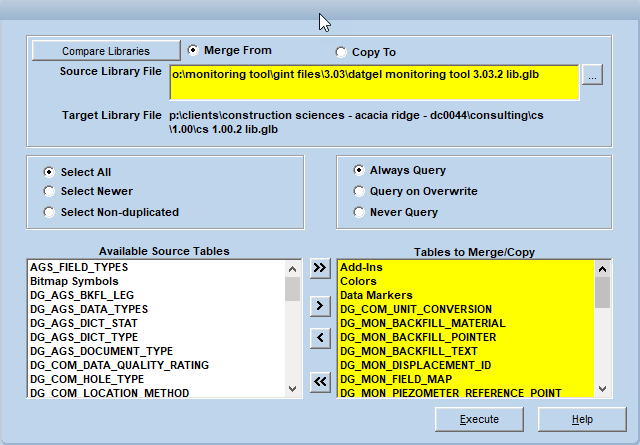Click the remove selected table (<) button
The height and width of the screenshot is (445, 640).
click(x=320, y=338)
